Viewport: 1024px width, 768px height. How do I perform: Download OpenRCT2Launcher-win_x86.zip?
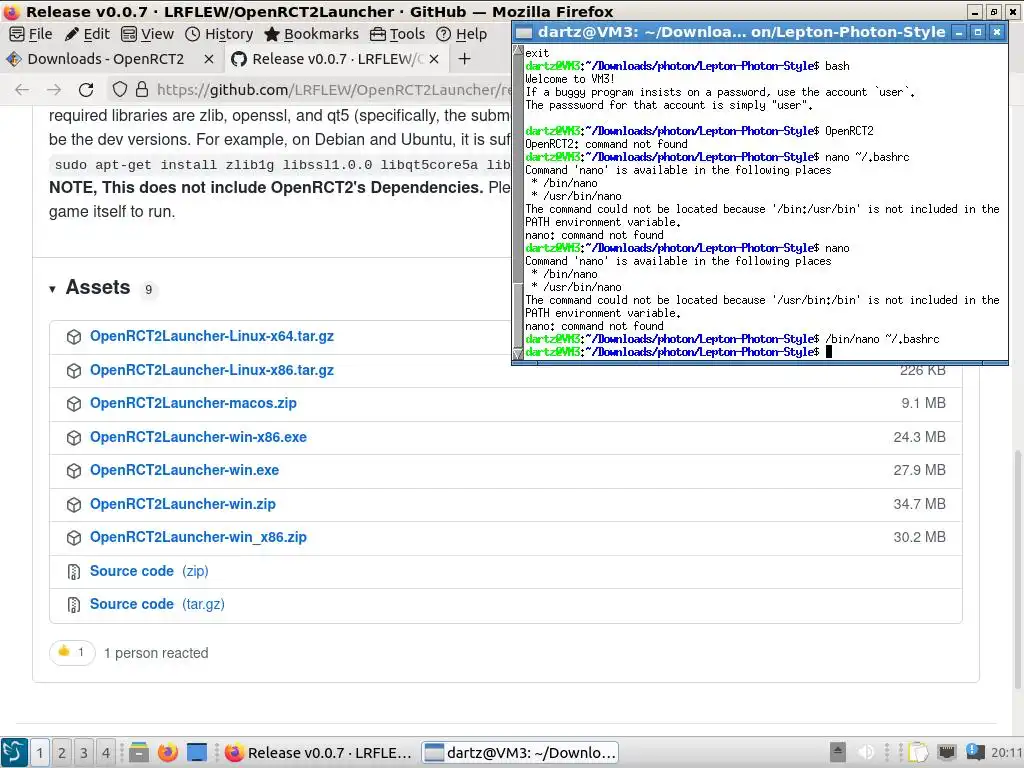pyautogui.click(x=198, y=537)
